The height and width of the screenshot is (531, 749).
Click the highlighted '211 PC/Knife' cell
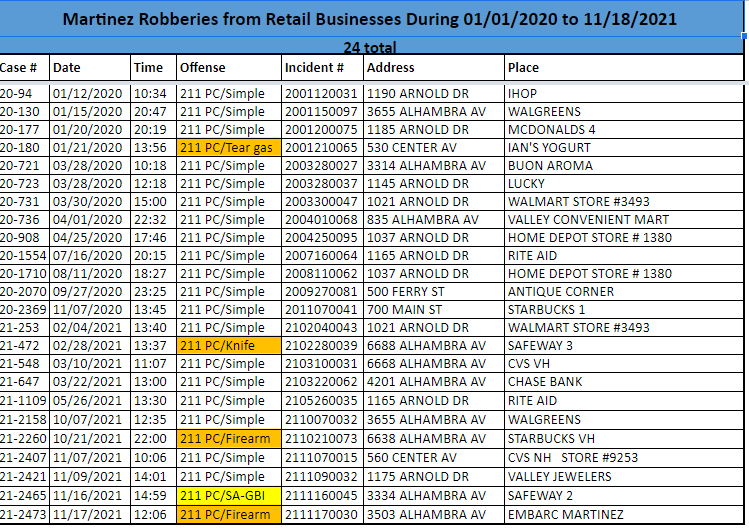coord(229,345)
